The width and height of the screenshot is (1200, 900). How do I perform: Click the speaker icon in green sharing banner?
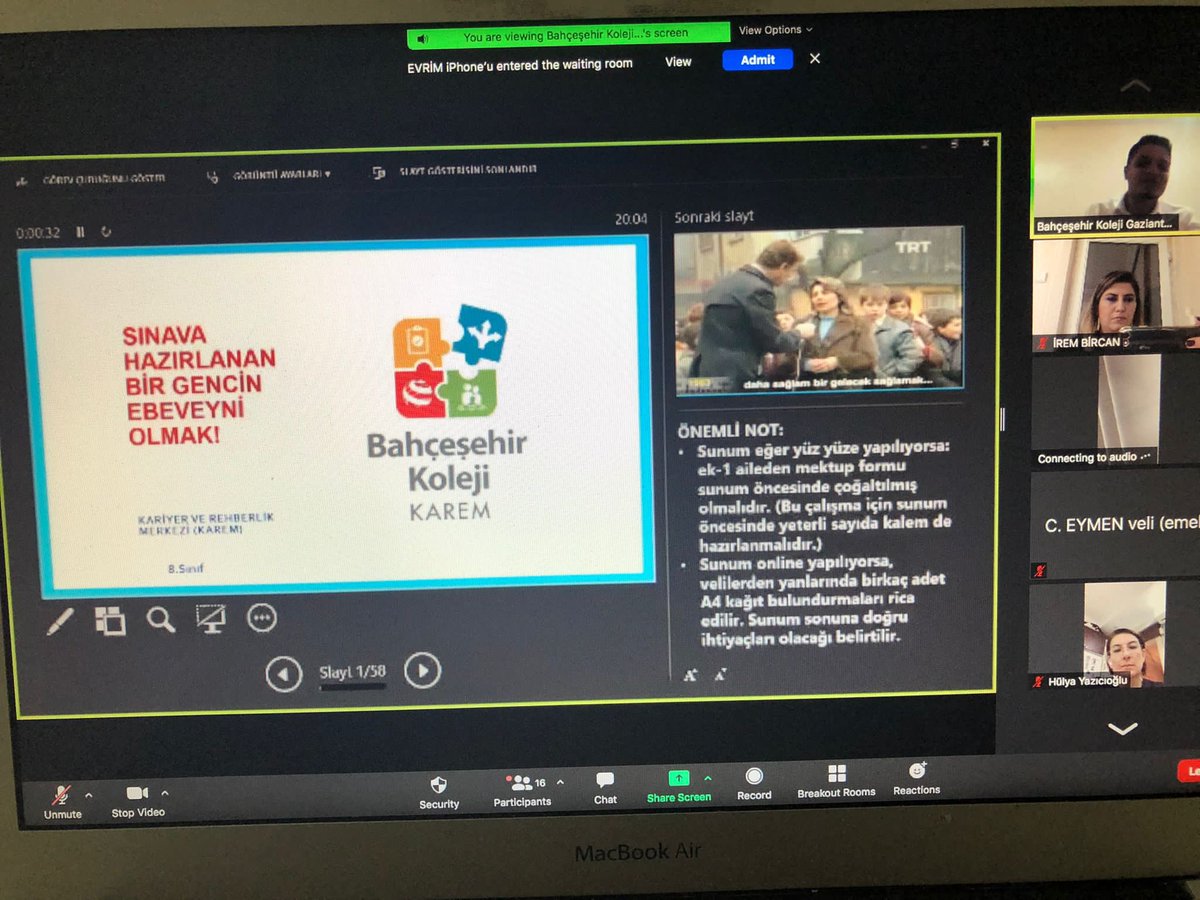tap(423, 38)
